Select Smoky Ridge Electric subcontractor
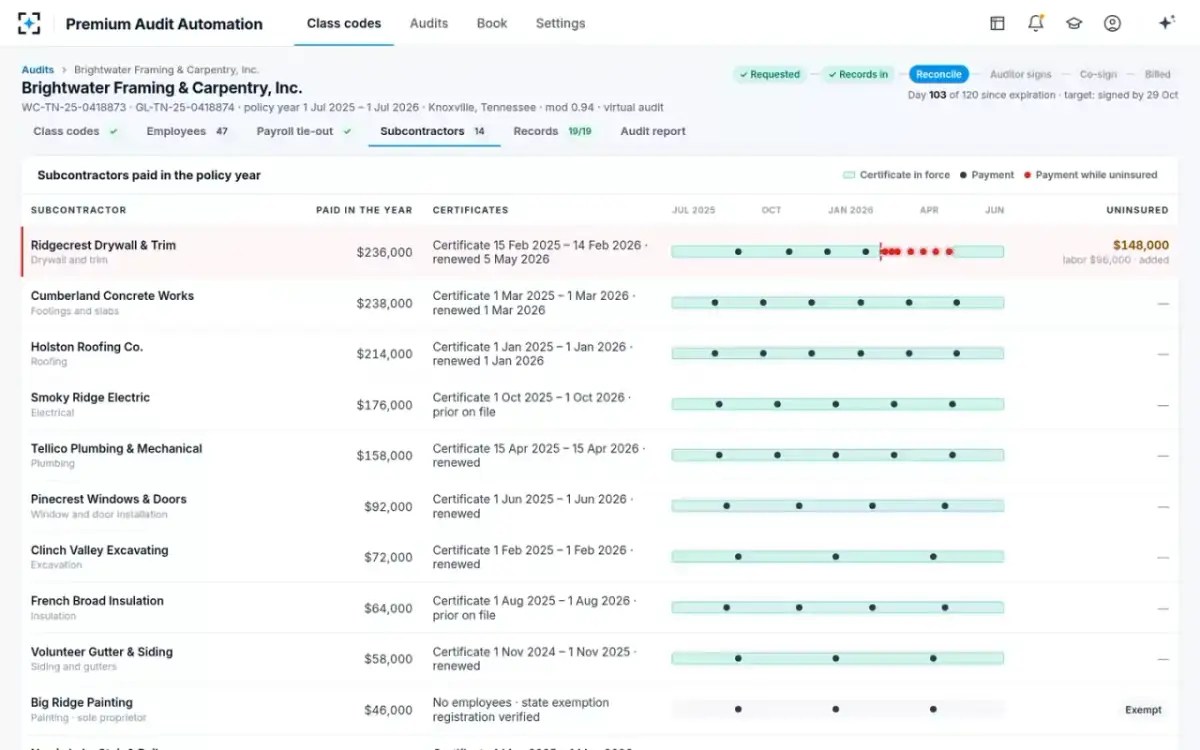Screen dimensions: 1200x750 (90, 397)
